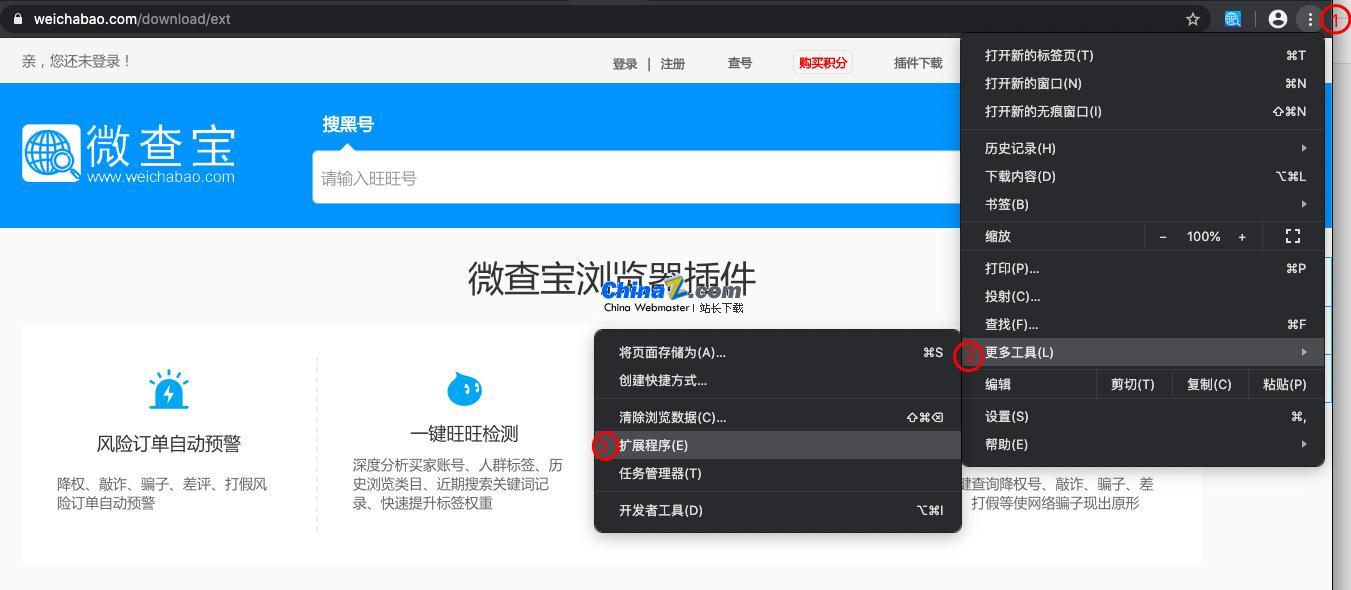Screen dimensions: 1351x590
Task: Open 下载内容(D) from the menu
Action: tap(1142, 176)
